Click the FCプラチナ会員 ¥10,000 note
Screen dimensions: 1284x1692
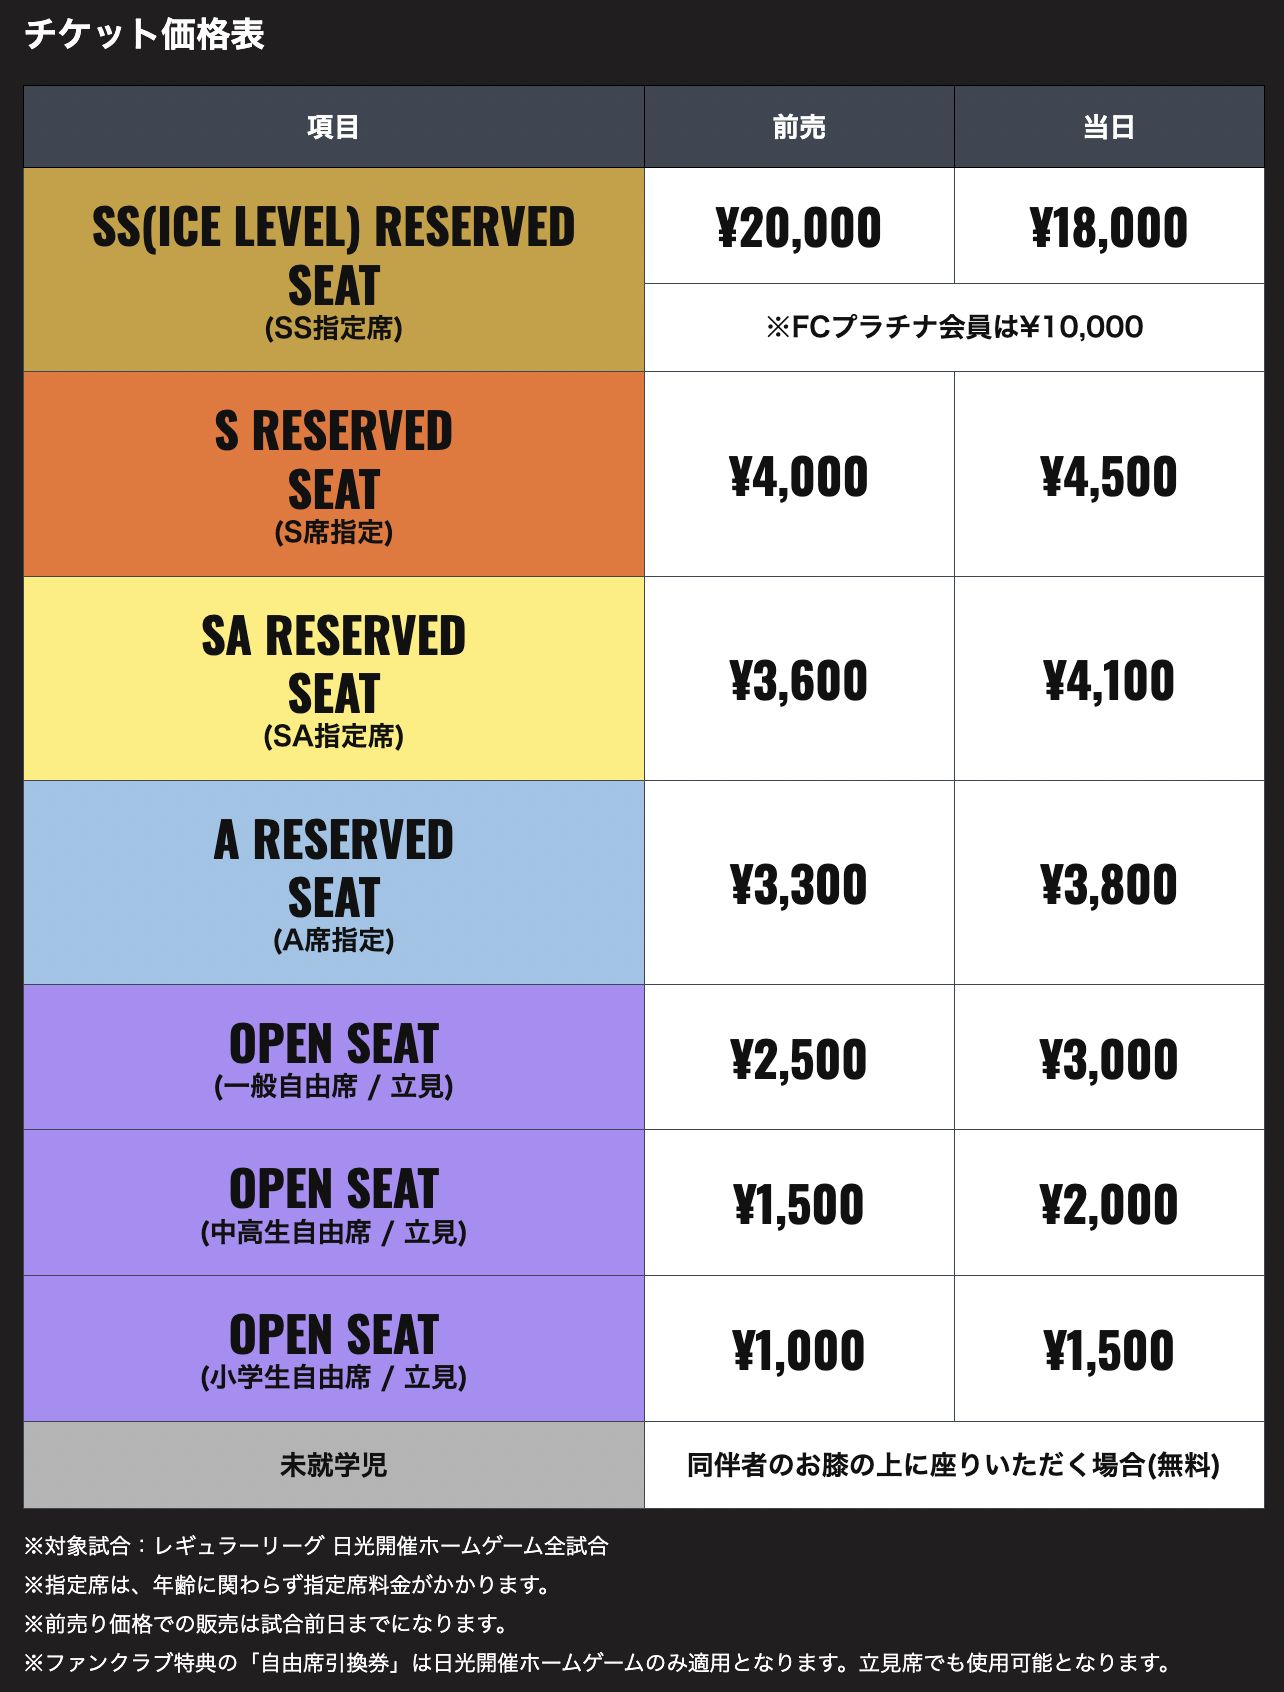click(x=954, y=327)
